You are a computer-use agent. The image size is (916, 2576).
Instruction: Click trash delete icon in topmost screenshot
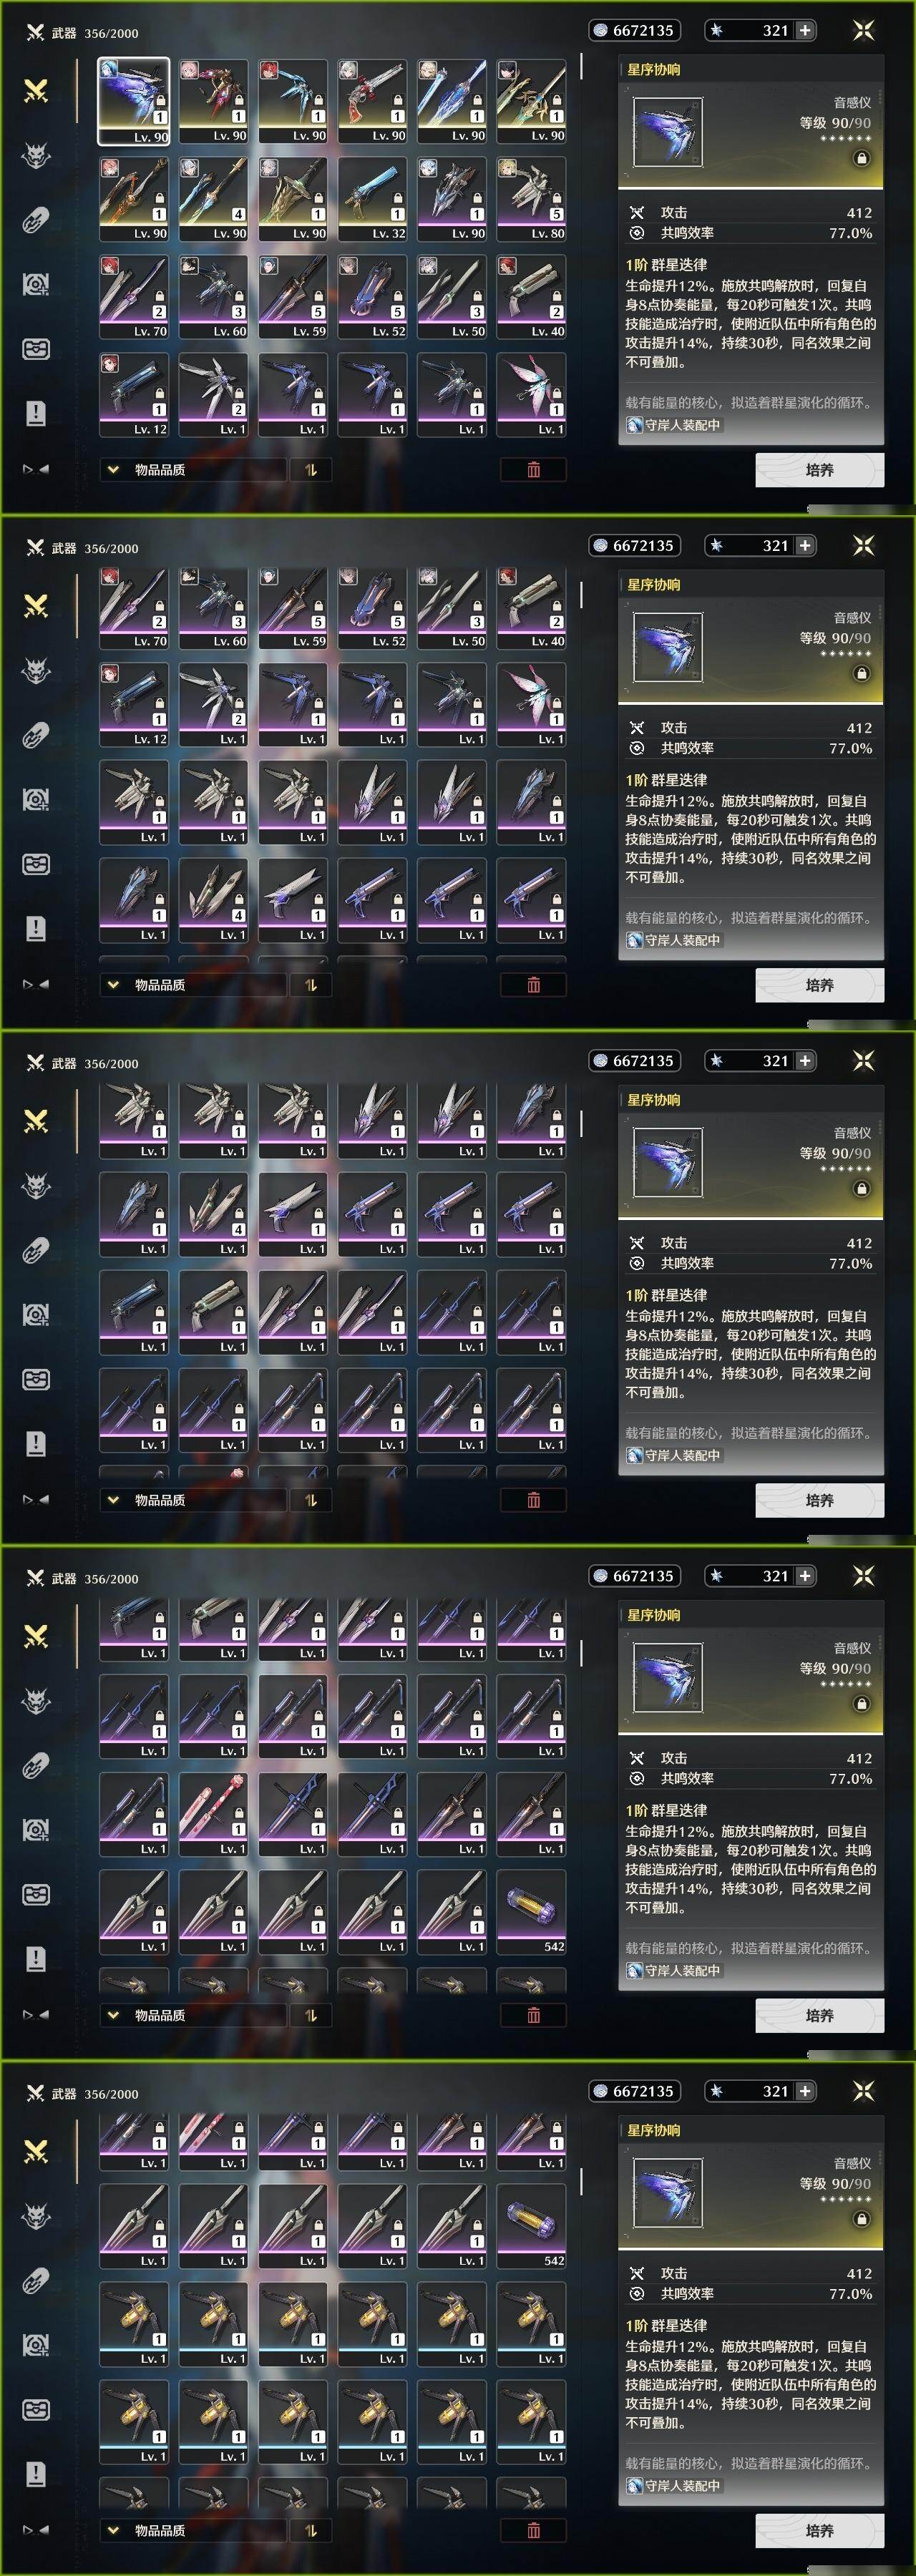533,469
